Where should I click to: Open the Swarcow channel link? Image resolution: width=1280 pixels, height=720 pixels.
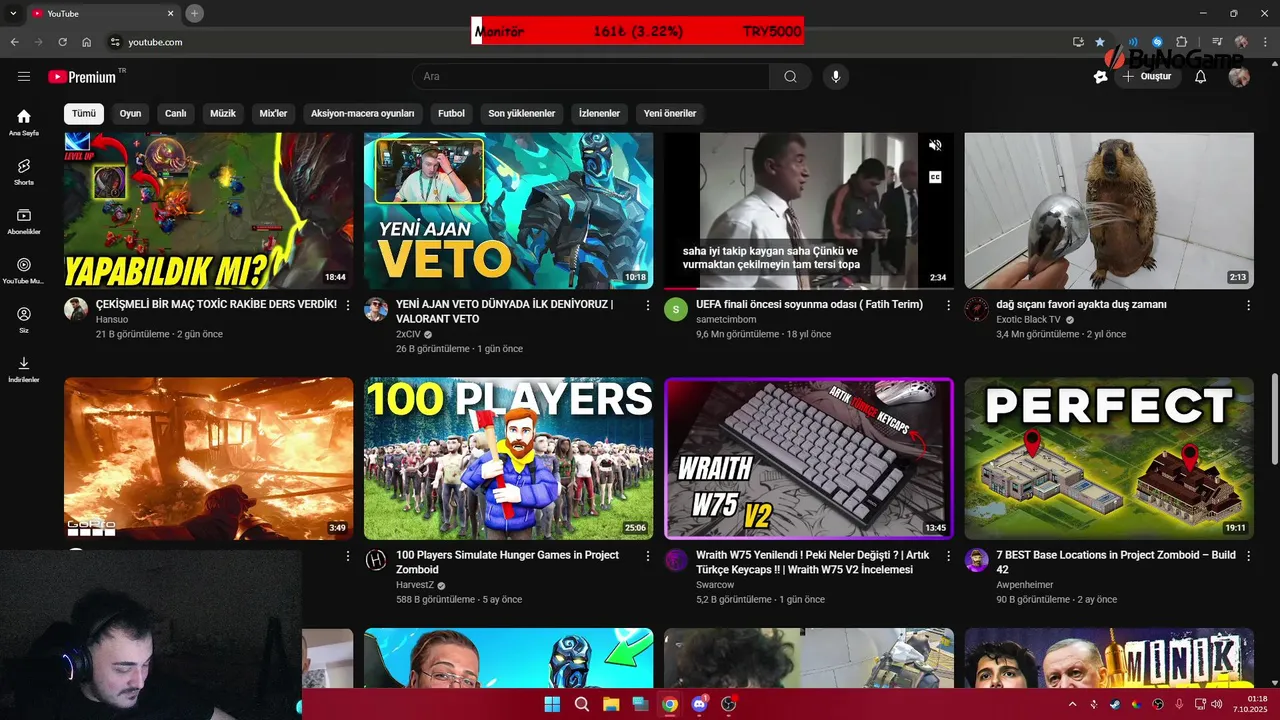715,585
